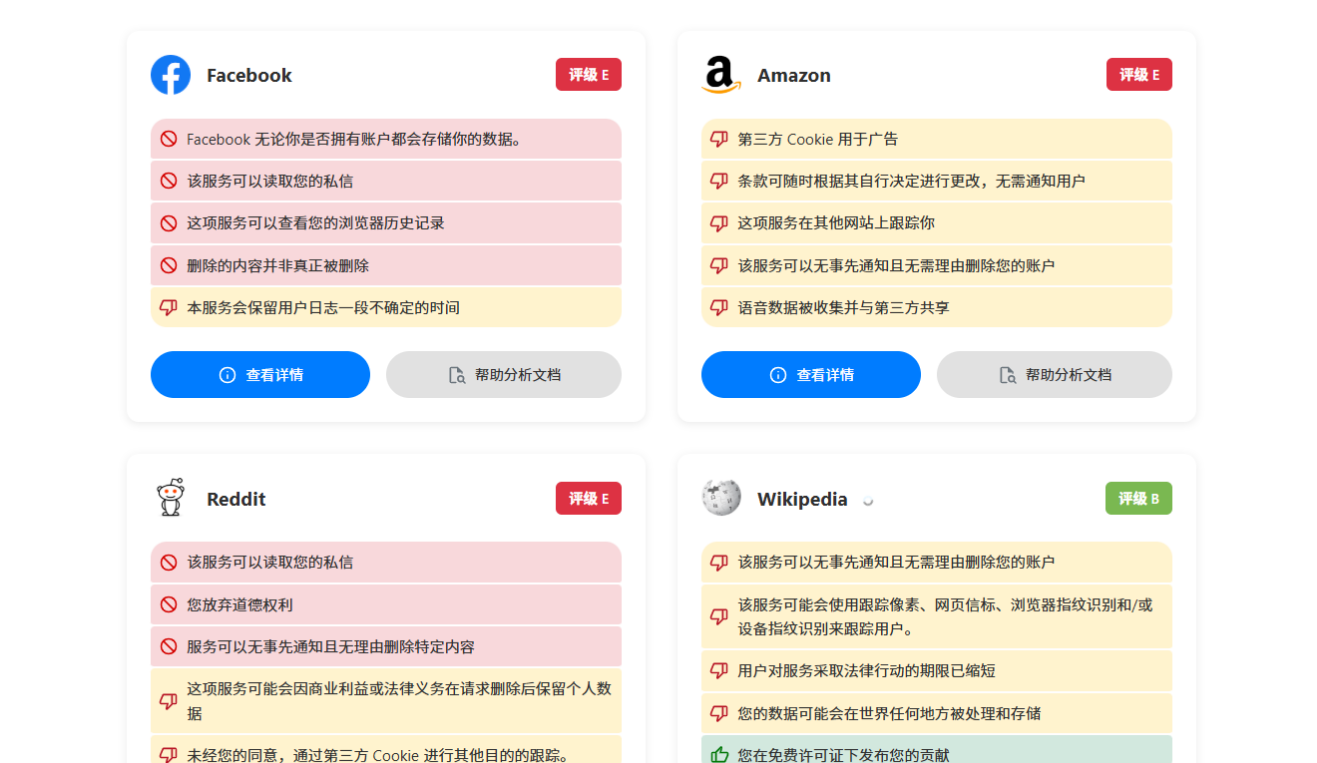Click thumbs-down icon beside 您的数据可能会在世界任何地方

(x=719, y=714)
